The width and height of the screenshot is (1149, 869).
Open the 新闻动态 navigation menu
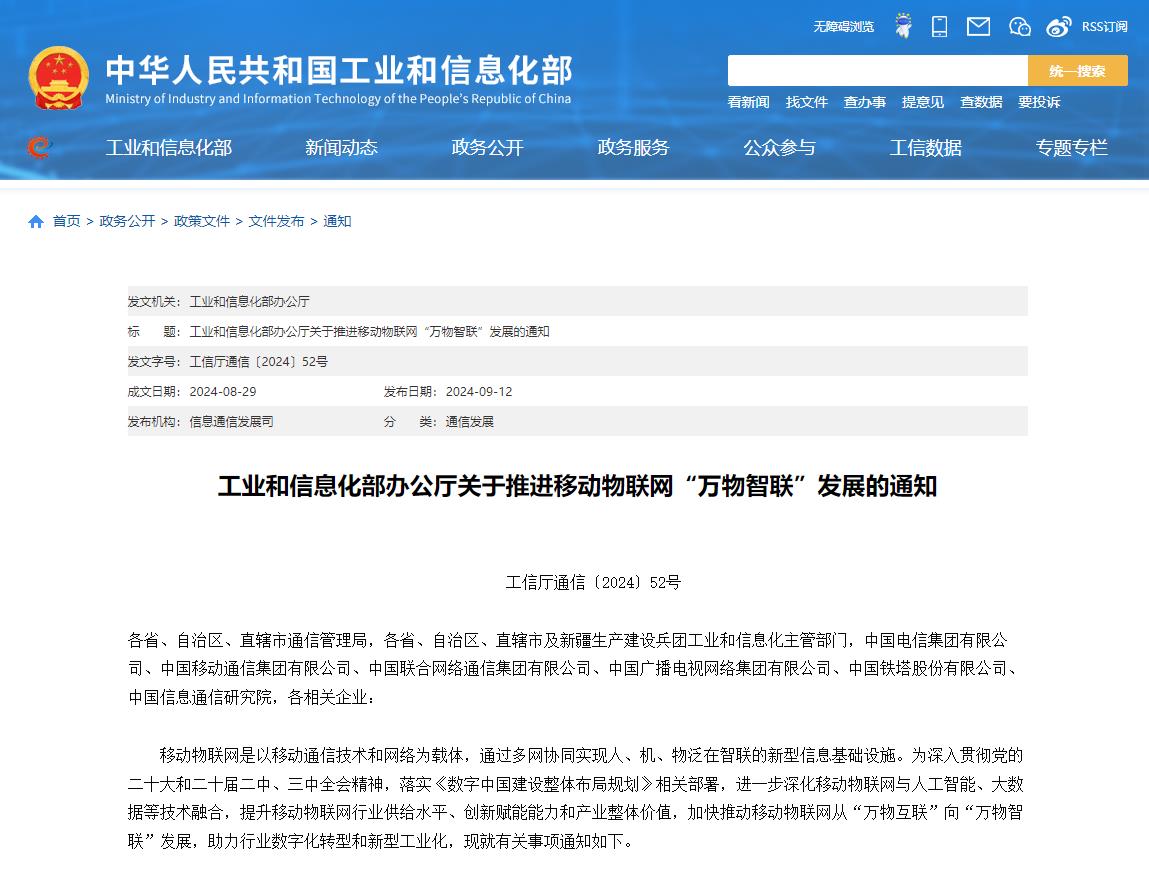(x=341, y=148)
